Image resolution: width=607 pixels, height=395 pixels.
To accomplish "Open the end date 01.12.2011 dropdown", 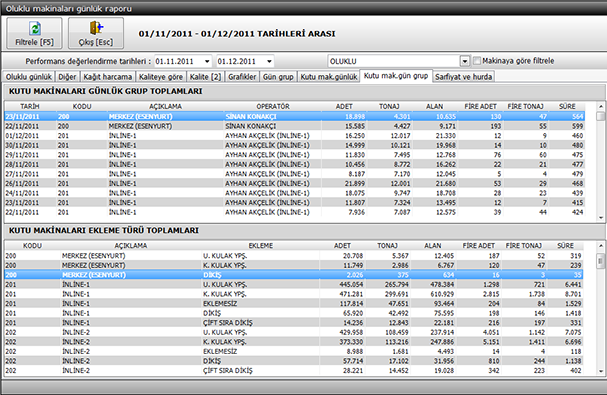I will 269,61.
